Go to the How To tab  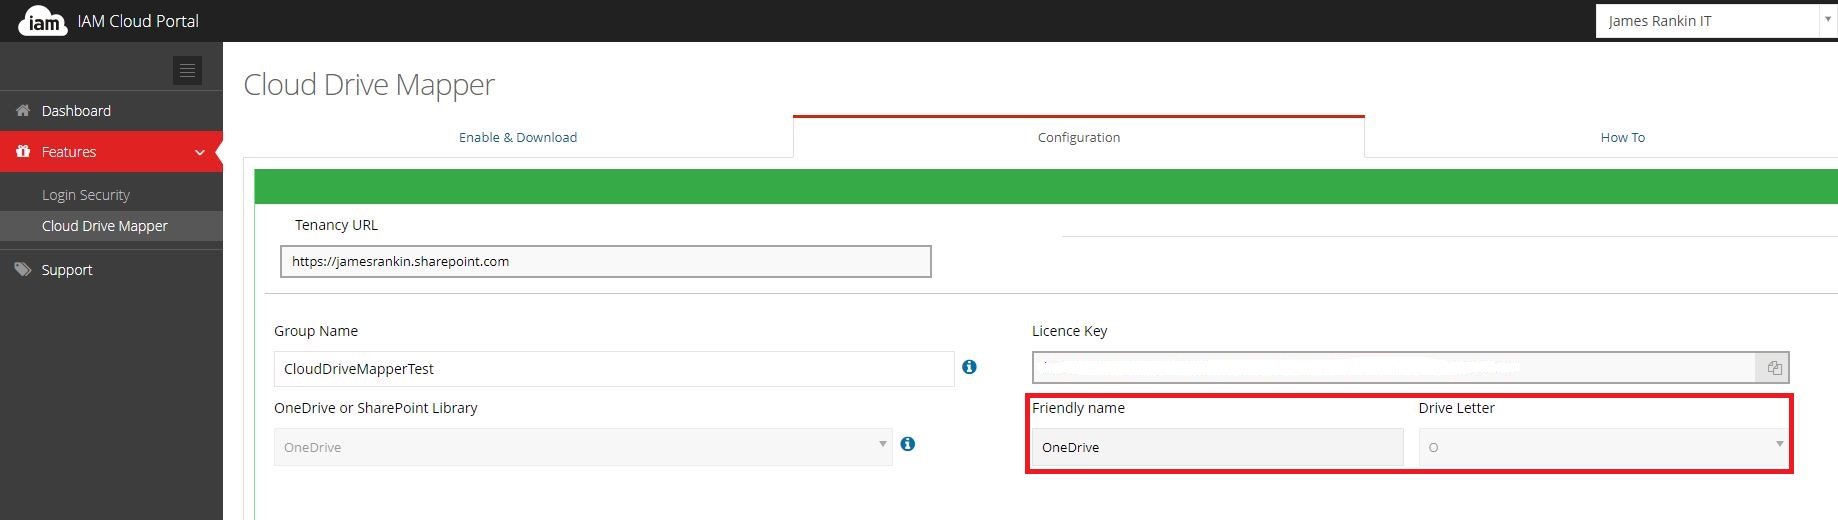(x=1622, y=138)
